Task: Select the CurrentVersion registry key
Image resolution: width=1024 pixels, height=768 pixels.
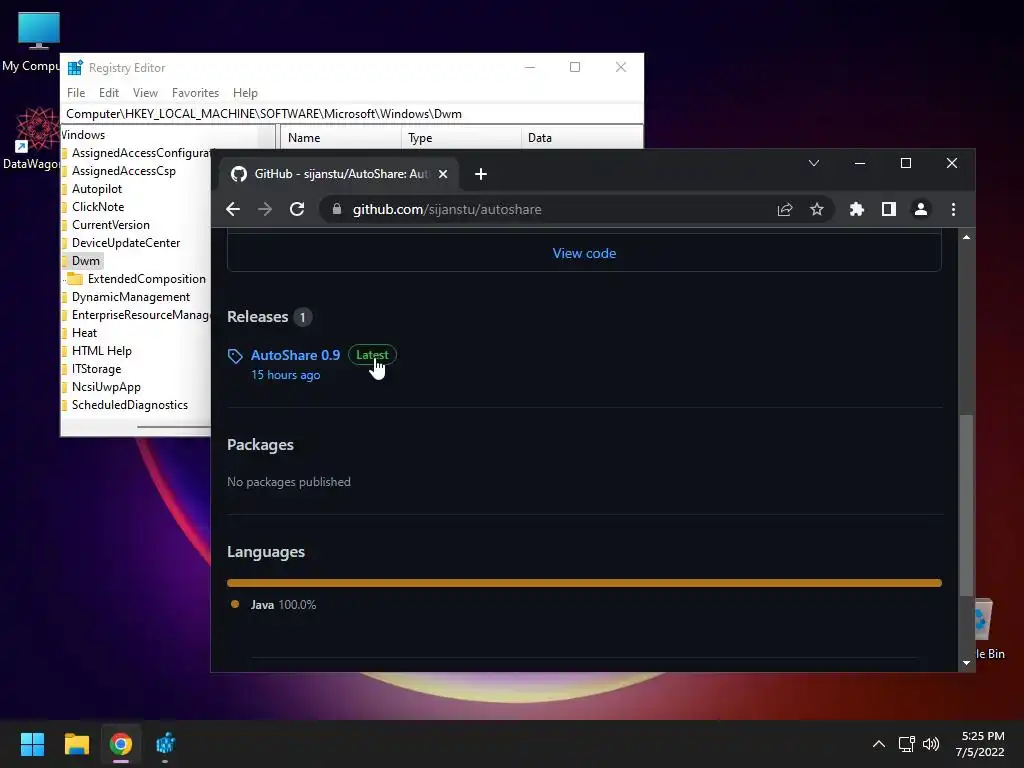Action: pyautogui.click(x=110, y=225)
